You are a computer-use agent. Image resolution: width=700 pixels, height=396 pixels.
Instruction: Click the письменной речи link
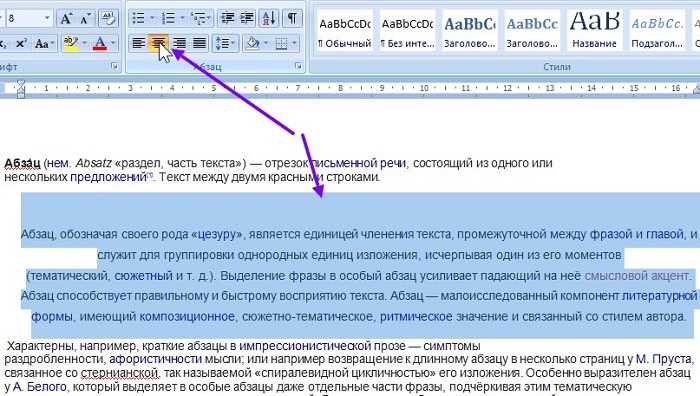click(358, 163)
